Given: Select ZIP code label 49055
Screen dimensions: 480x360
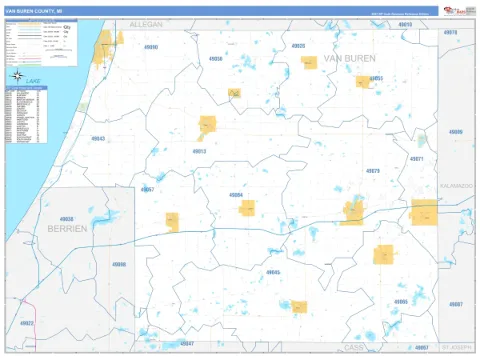Looking at the screenshot, I should pos(376,78).
